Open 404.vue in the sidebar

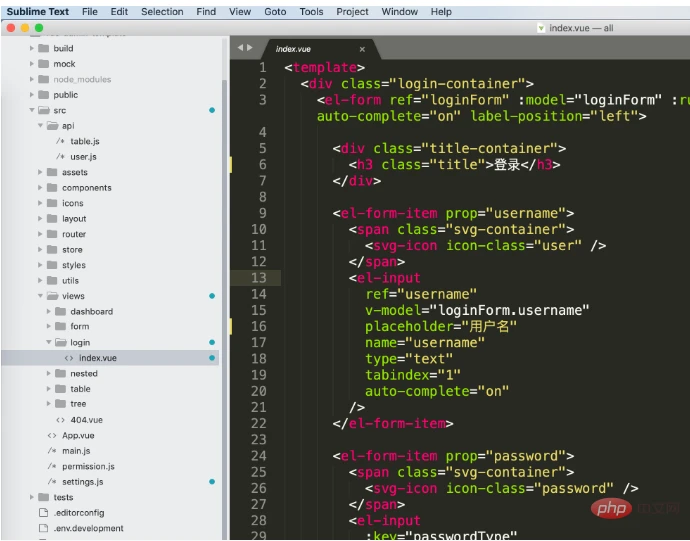click(x=86, y=420)
